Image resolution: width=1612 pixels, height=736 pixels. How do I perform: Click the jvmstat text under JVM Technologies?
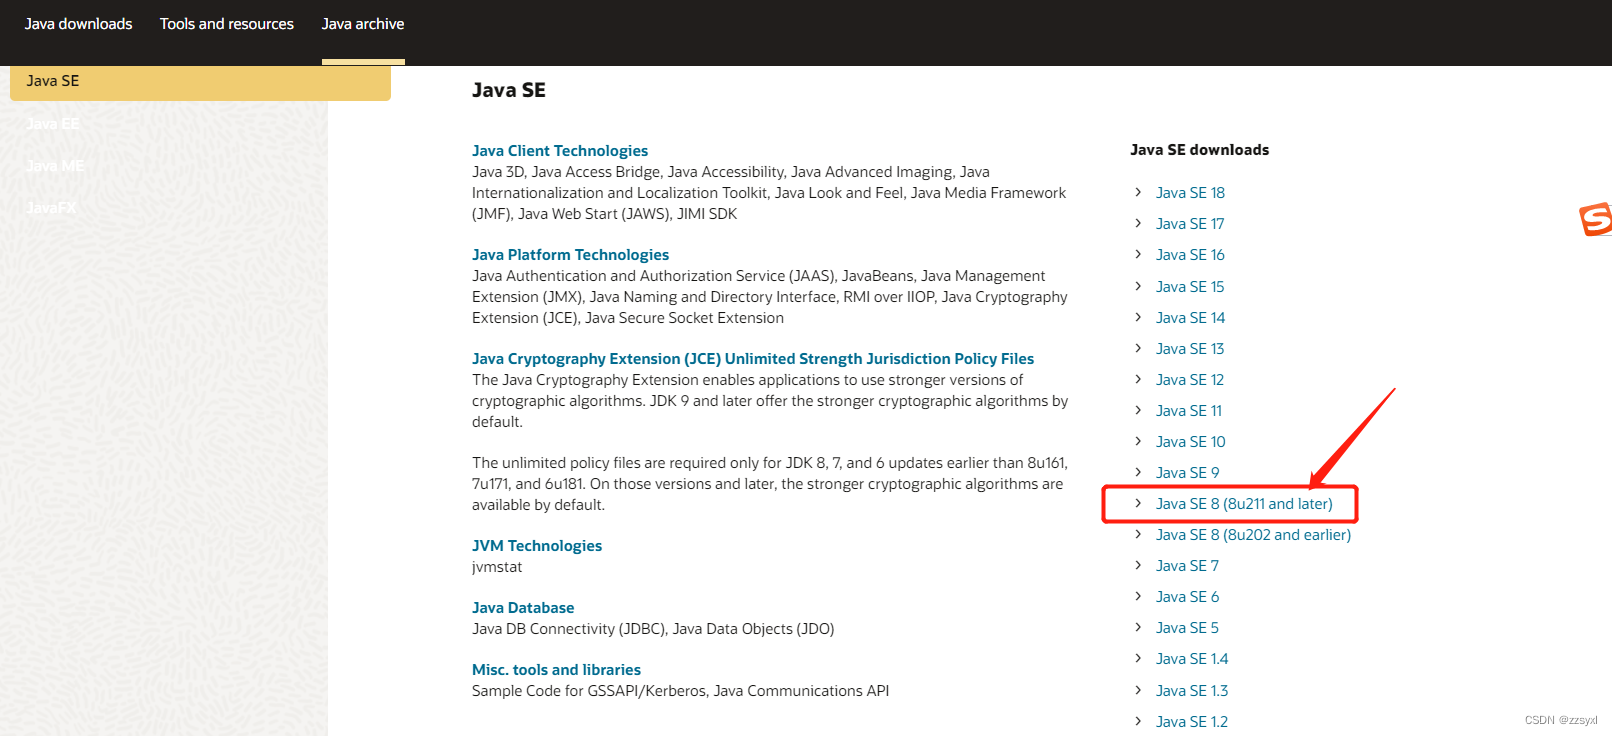[x=497, y=567]
